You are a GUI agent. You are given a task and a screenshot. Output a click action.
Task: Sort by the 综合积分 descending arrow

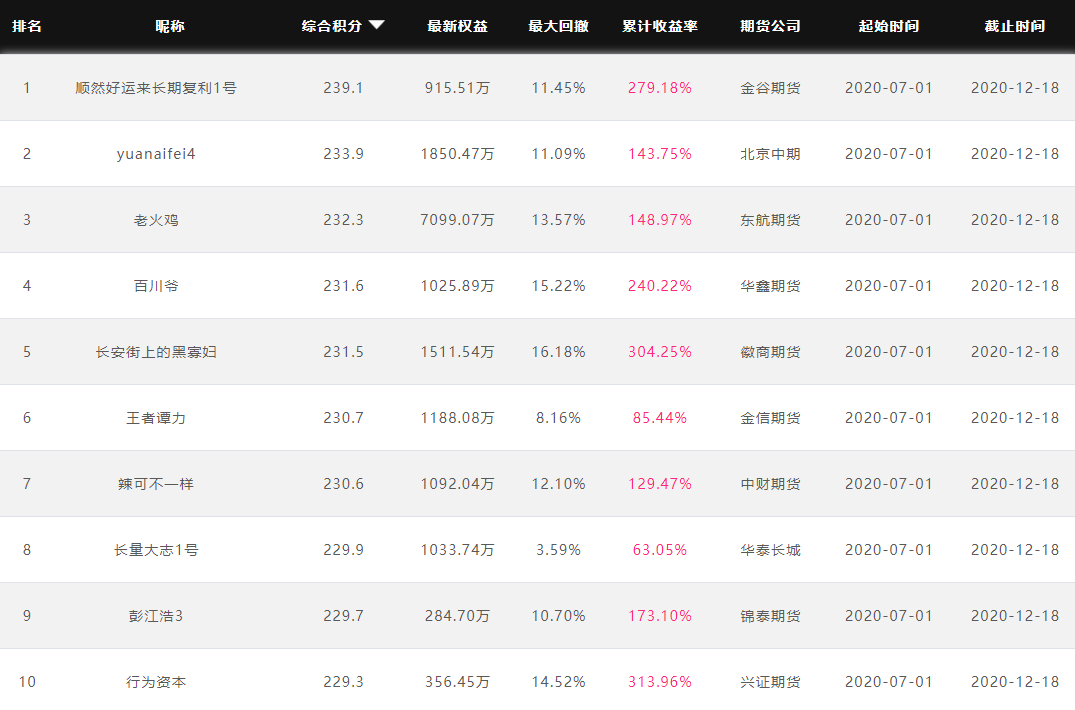point(376,25)
